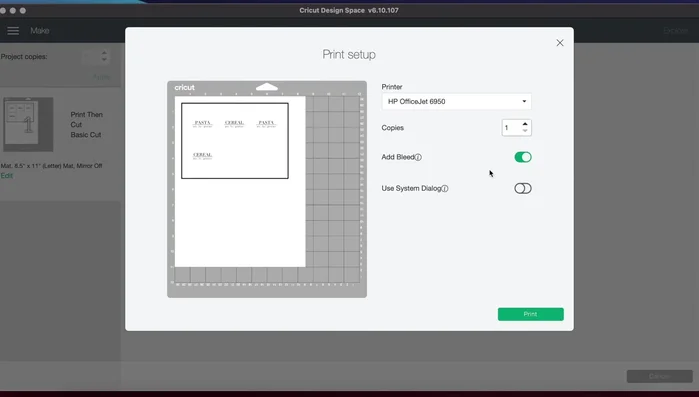The width and height of the screenshot is (699, 397).
Task: Click the green Print button
Action: [x=530, y=314]
